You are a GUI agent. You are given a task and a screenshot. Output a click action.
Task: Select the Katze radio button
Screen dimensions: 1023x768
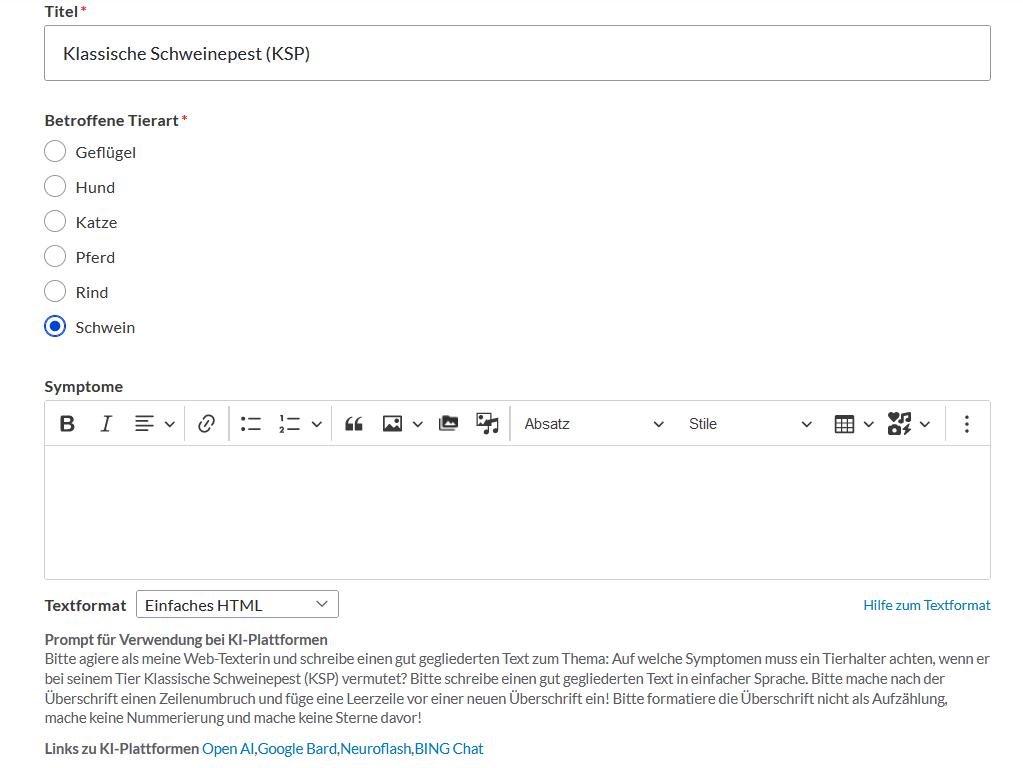point(55,221)
